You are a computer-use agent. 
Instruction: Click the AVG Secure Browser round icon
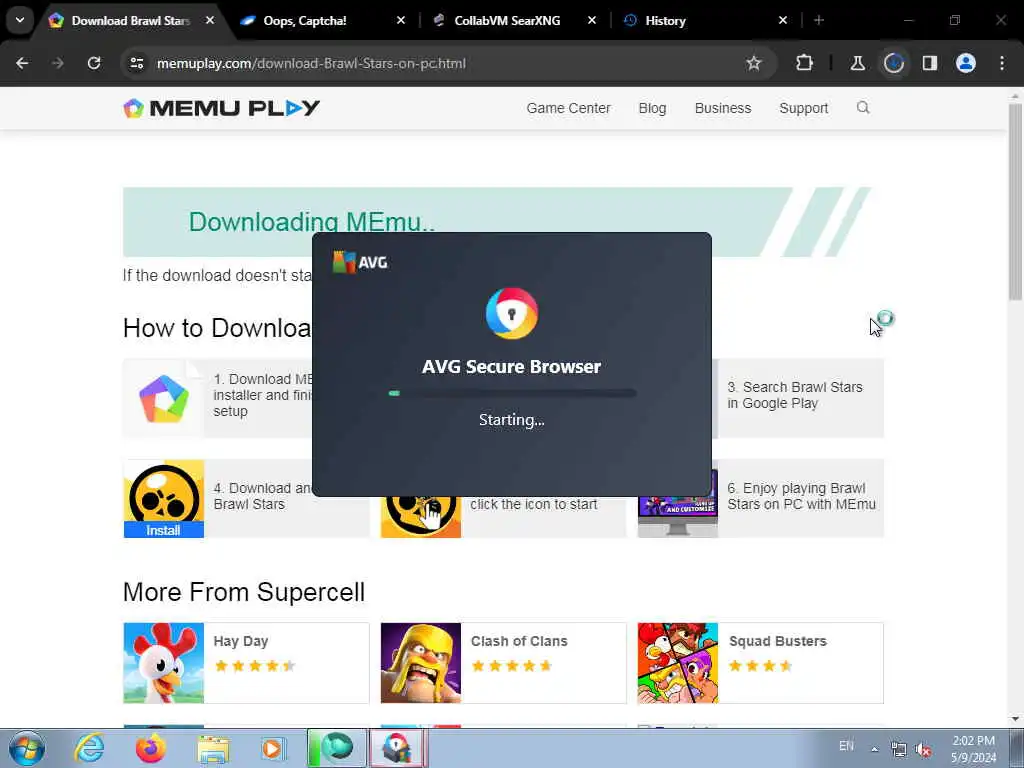(511, 313)
